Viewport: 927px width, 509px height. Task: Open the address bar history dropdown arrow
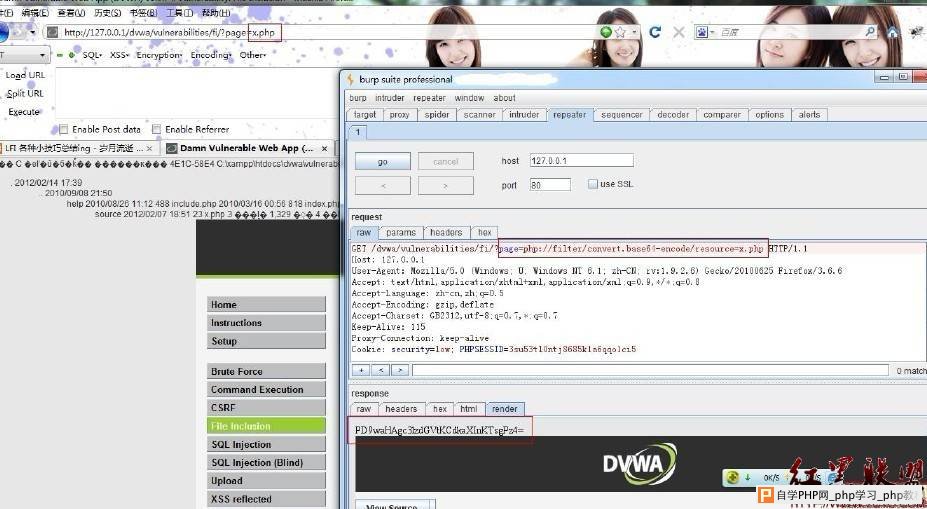click(x=635, y=32)
